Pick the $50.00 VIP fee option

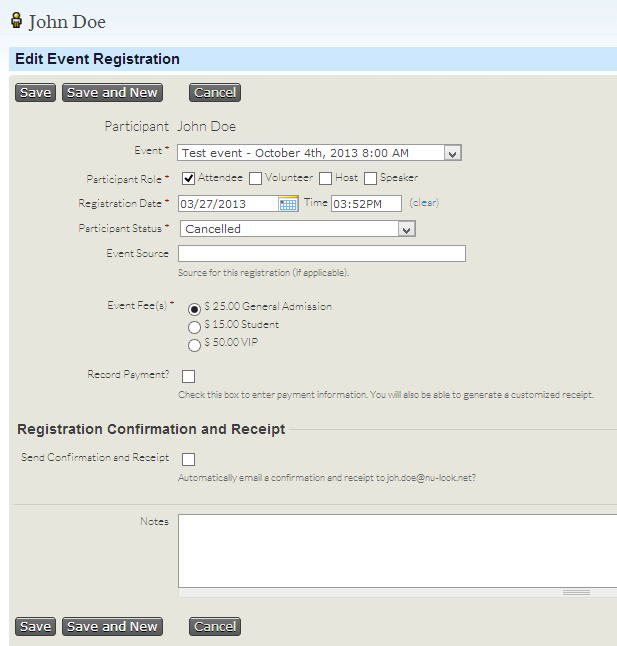[x=195, y=345]
